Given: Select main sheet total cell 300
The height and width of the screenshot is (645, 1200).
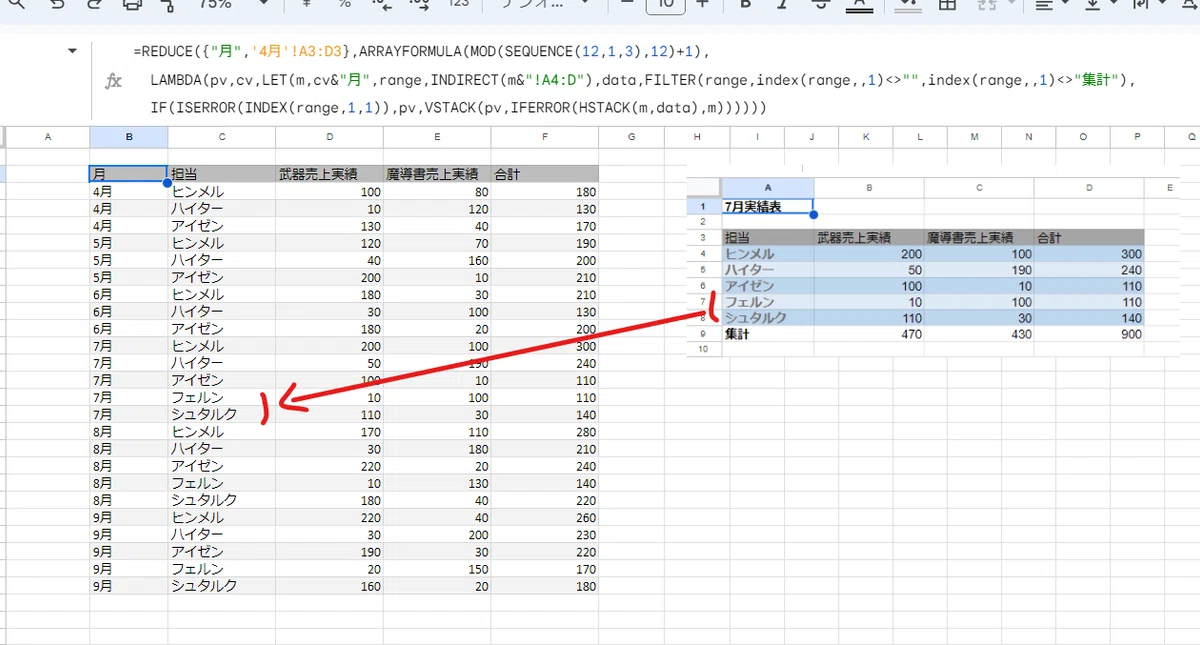Looking at the screenshot, I should click(x=545, y=345).
